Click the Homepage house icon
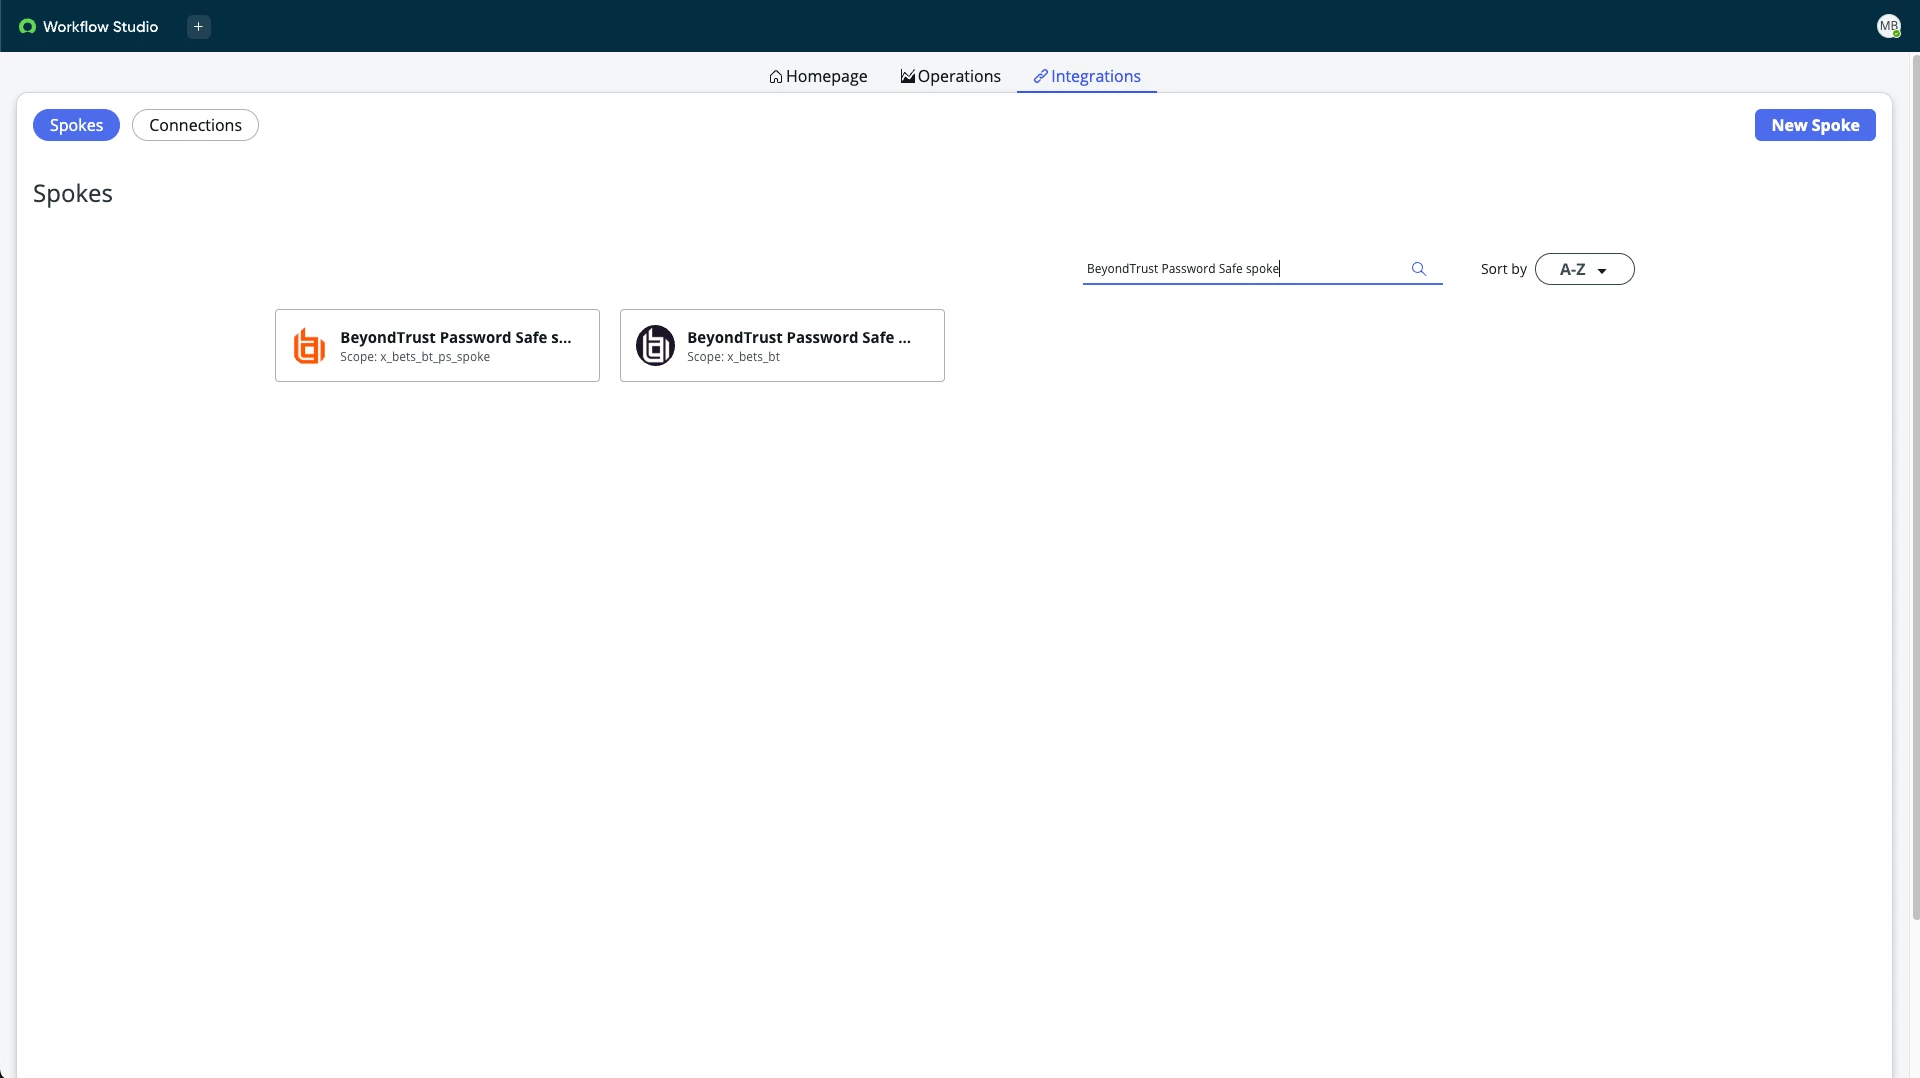 (775, 77)
